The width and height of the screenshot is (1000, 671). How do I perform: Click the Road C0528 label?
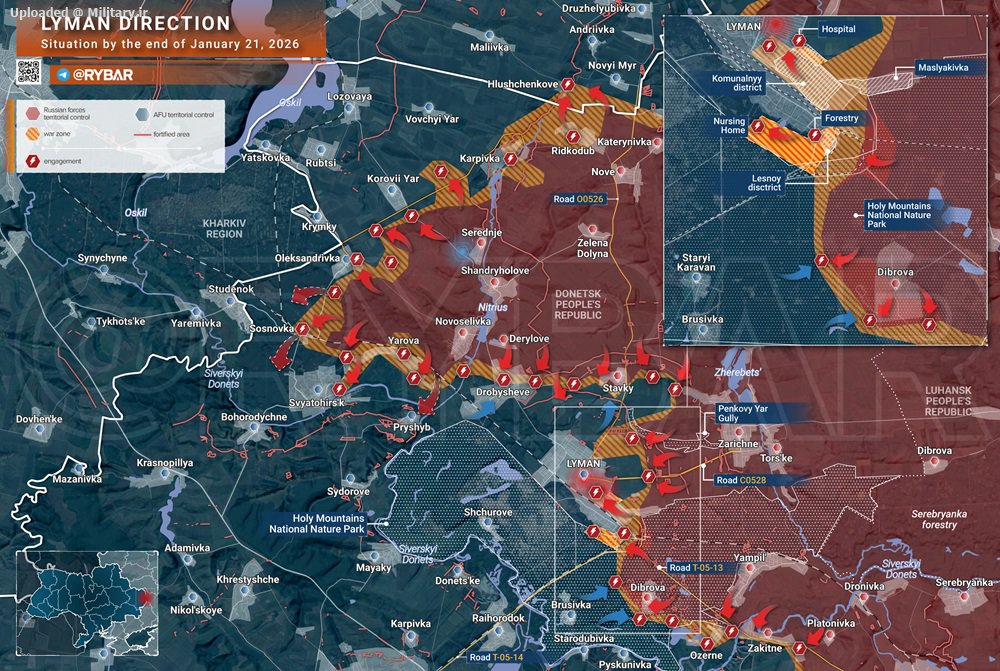click(x=742, y=480)
